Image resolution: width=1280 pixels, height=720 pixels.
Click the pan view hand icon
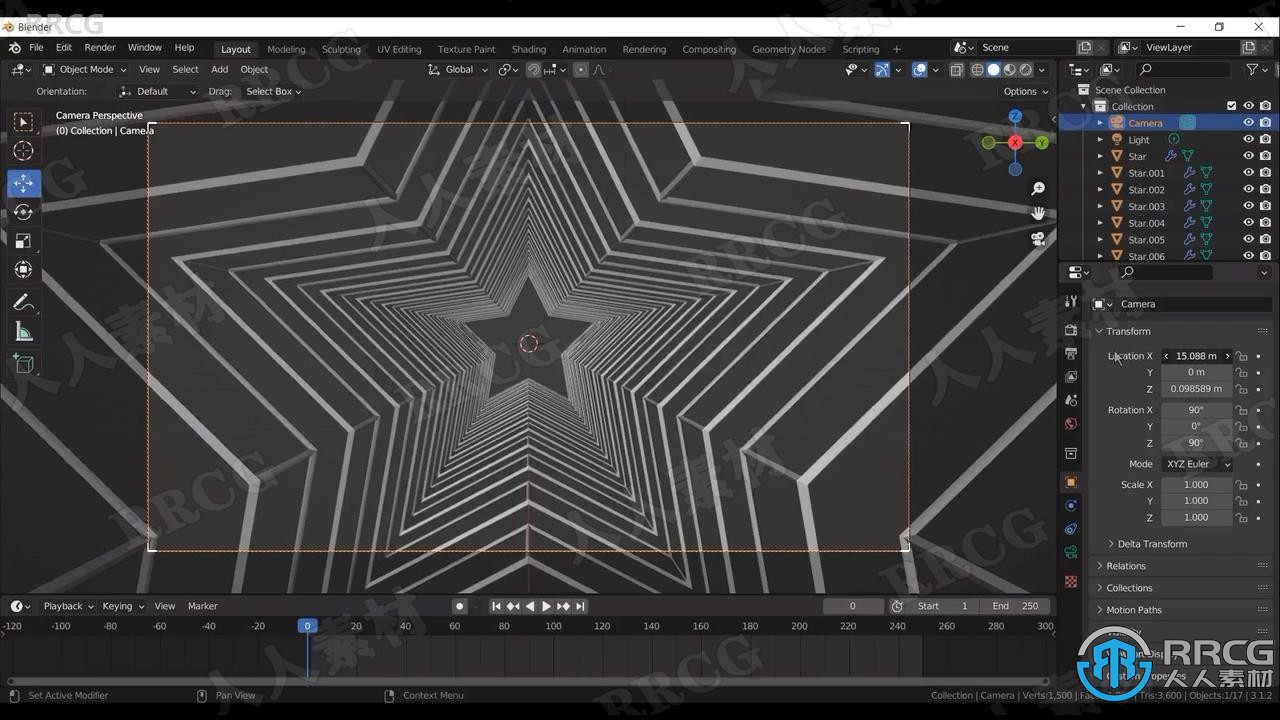1038,213
